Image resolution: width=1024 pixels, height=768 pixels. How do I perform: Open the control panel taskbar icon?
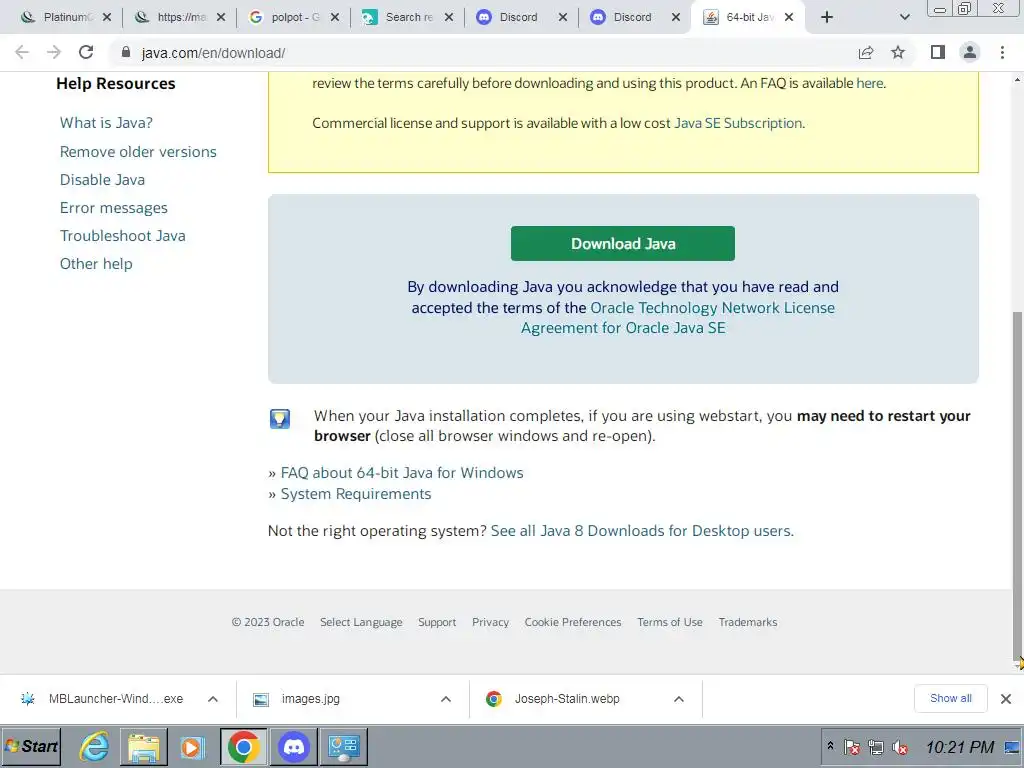[344, 746]
